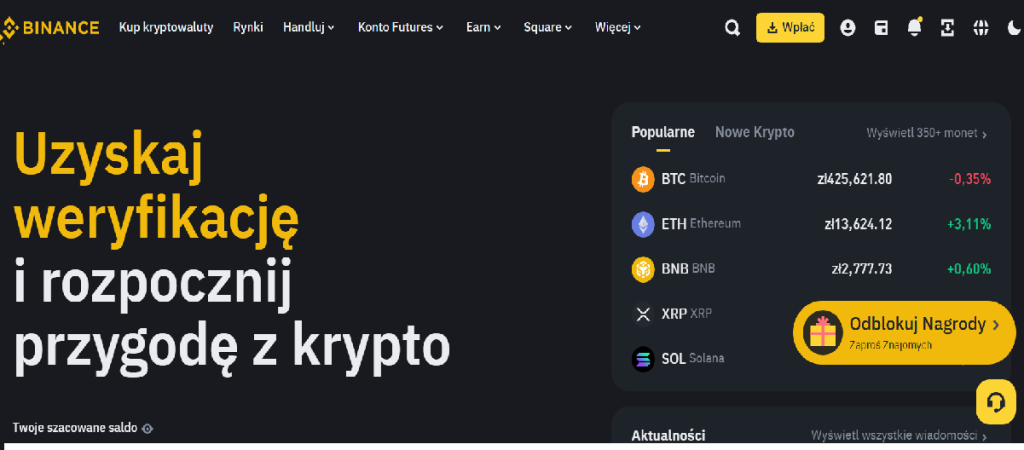Viewport: 1024px width, 450px height.
Task: Expand the Handluj dropdown menu
Action: [309, 27]
